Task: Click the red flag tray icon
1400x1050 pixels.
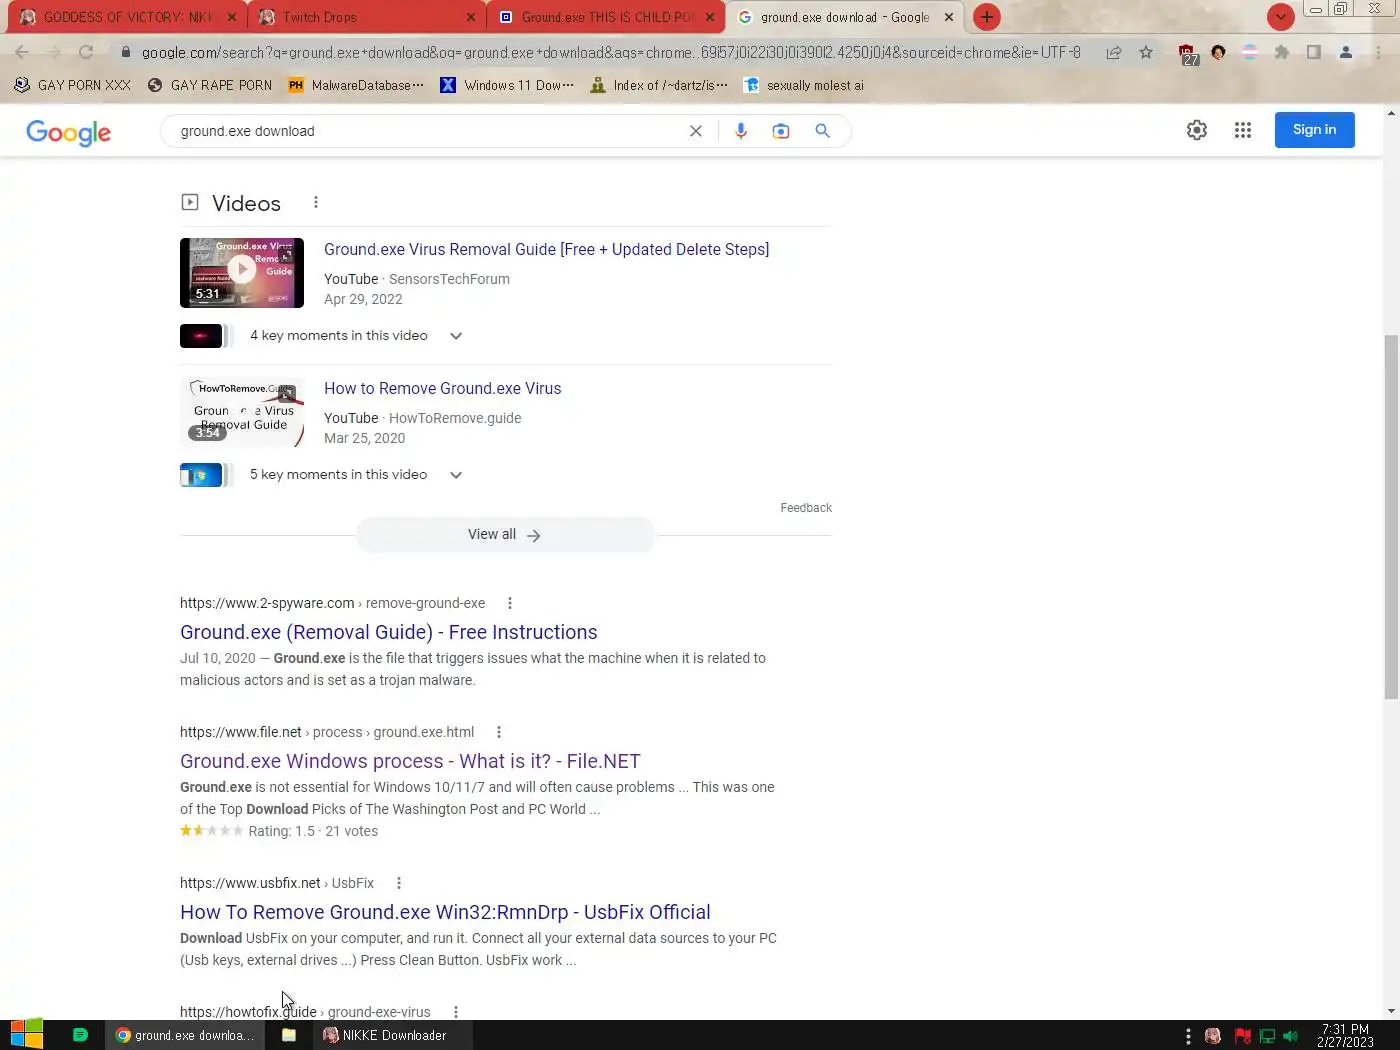Action: pyautogui.click(x=1243, y=1036)
